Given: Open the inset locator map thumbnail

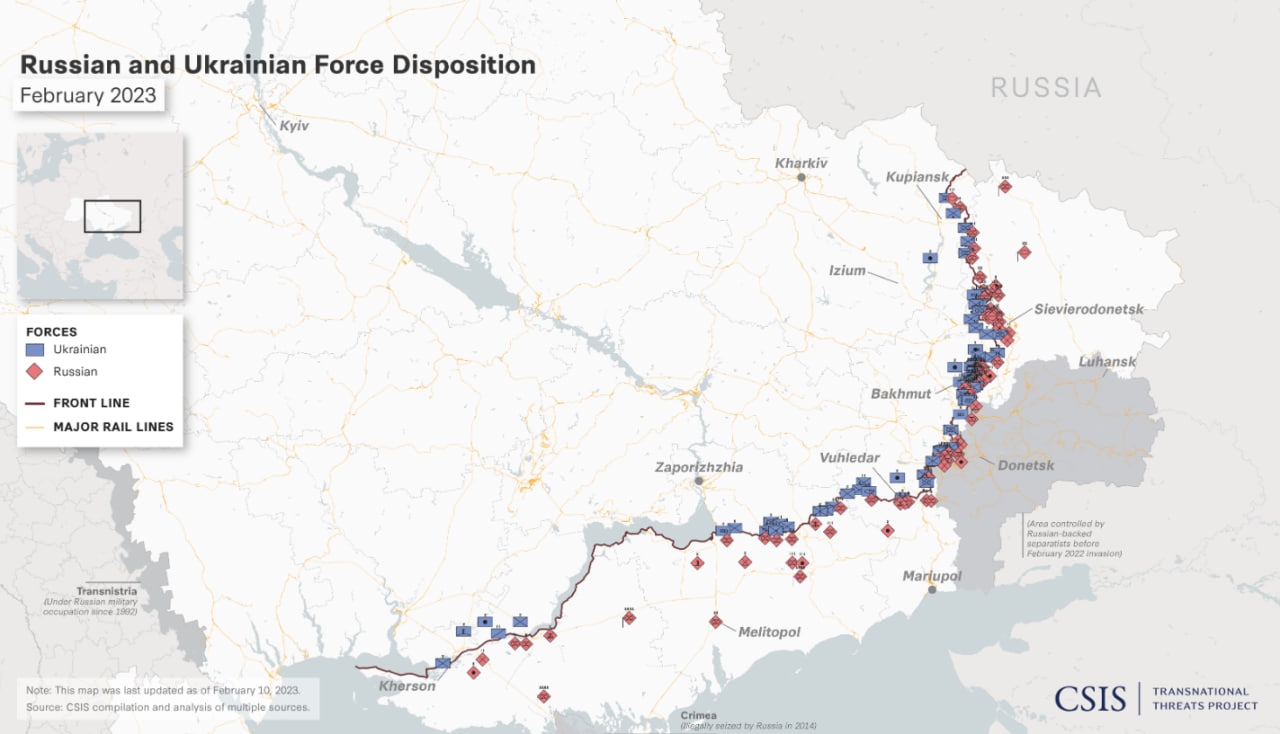Looking at the screenshot, I should coord(100,216).
